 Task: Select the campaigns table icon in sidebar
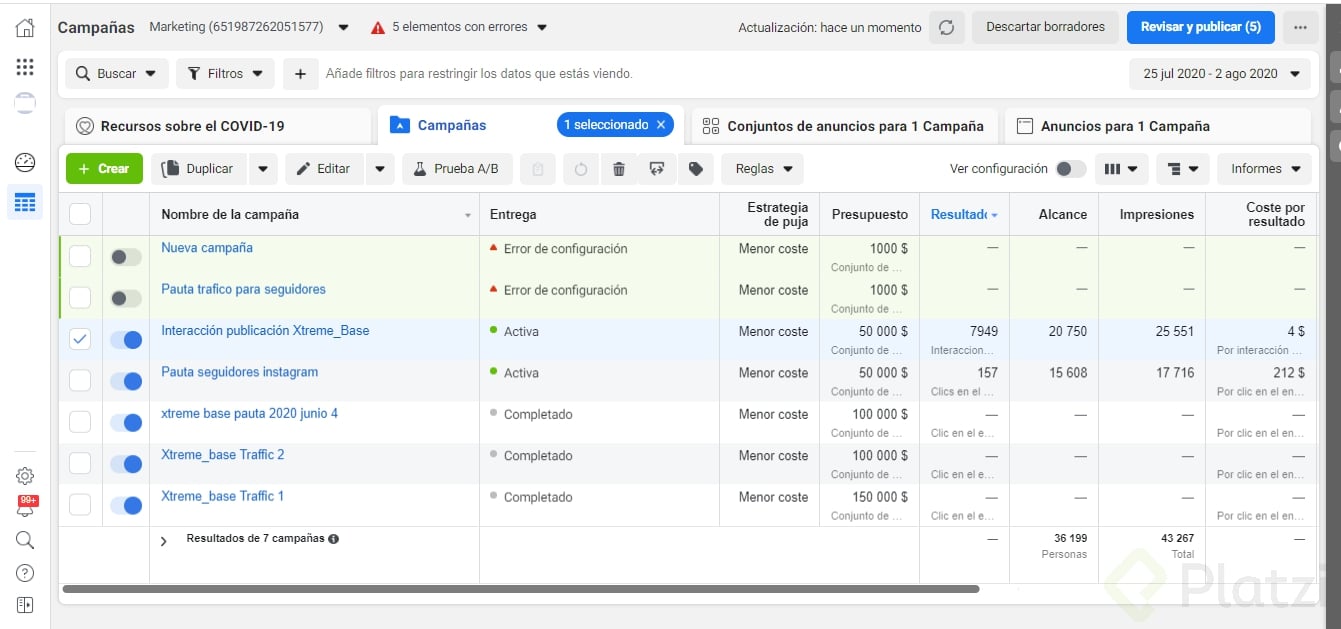point(25,202)
